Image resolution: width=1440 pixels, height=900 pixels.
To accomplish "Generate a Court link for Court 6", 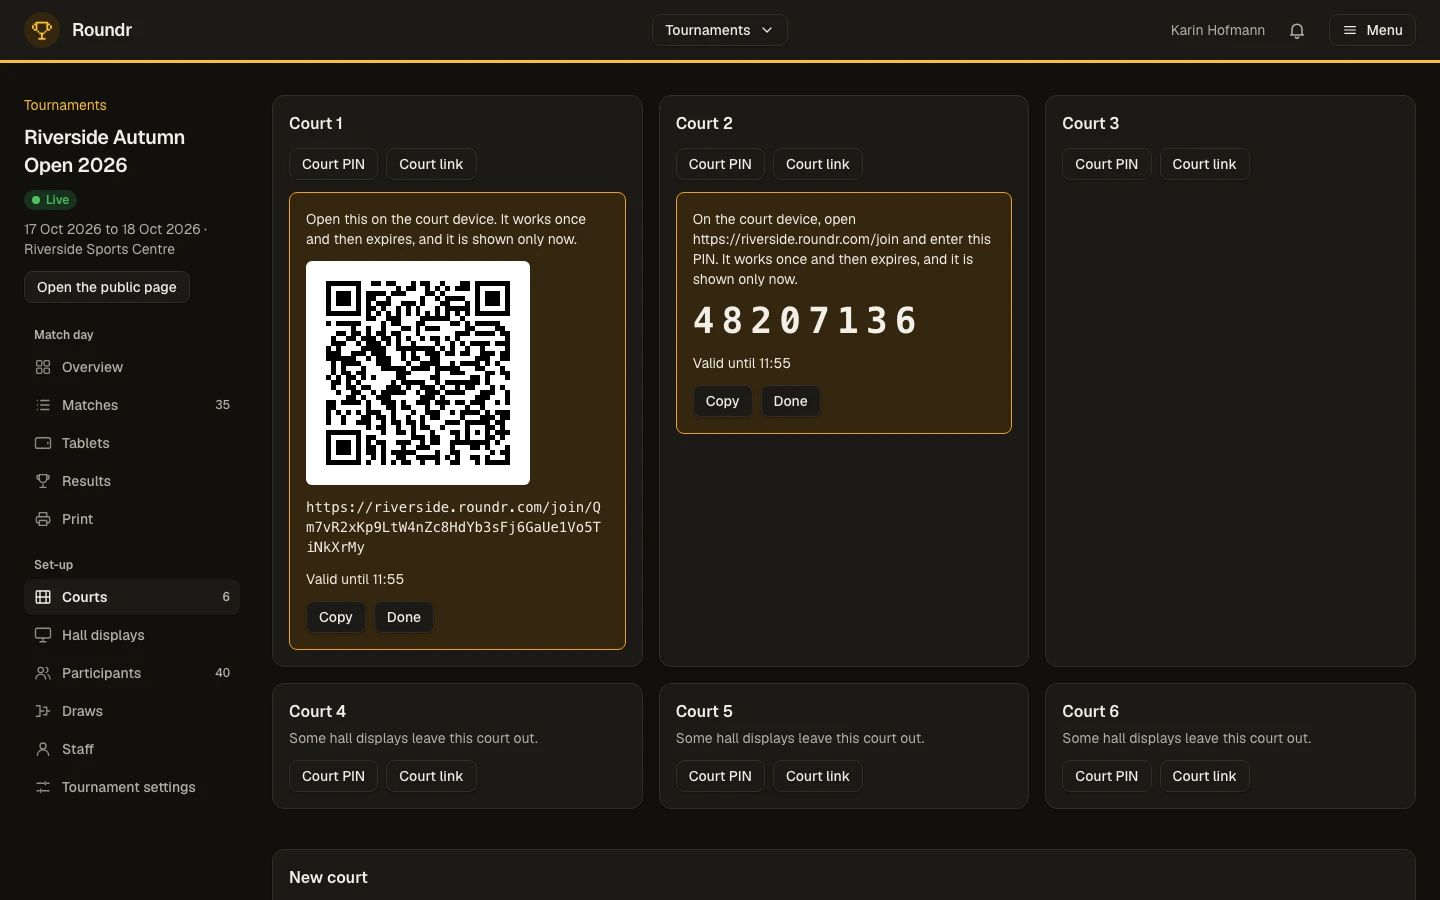I will tap(1205, 776).
